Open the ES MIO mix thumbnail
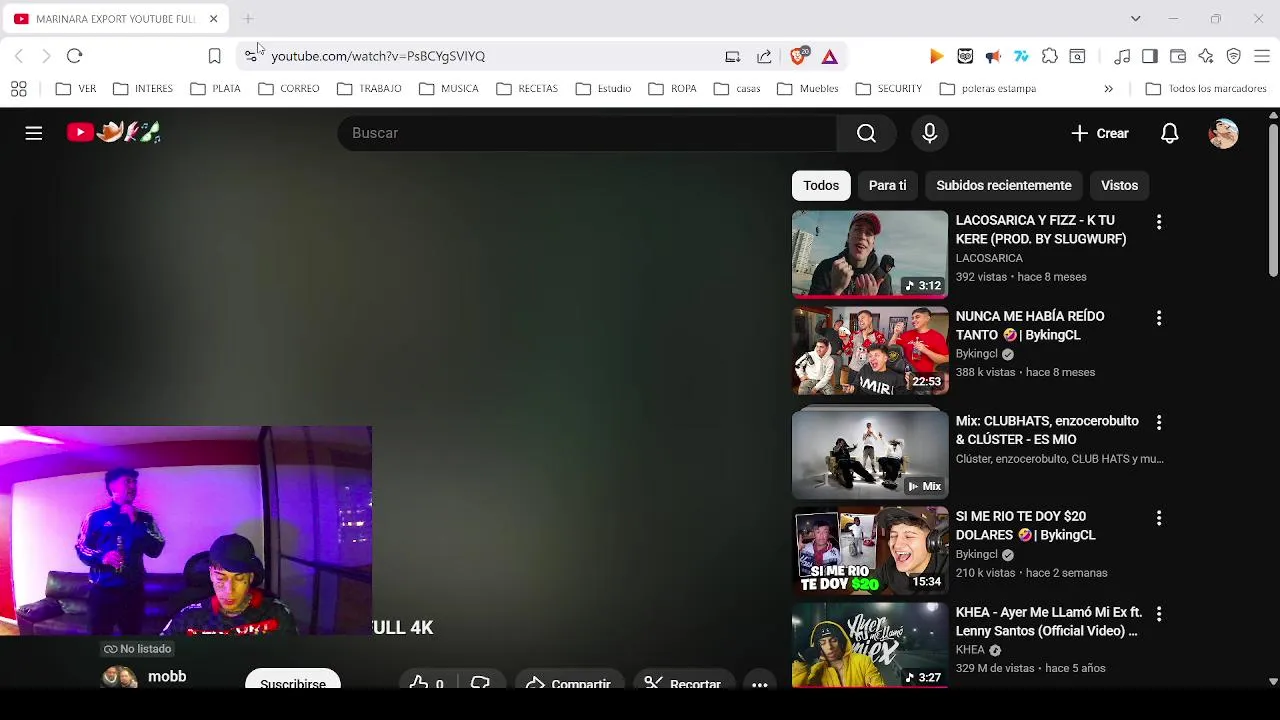Image resolution: width=1280 pixels, height=720 pixels. 870,454
